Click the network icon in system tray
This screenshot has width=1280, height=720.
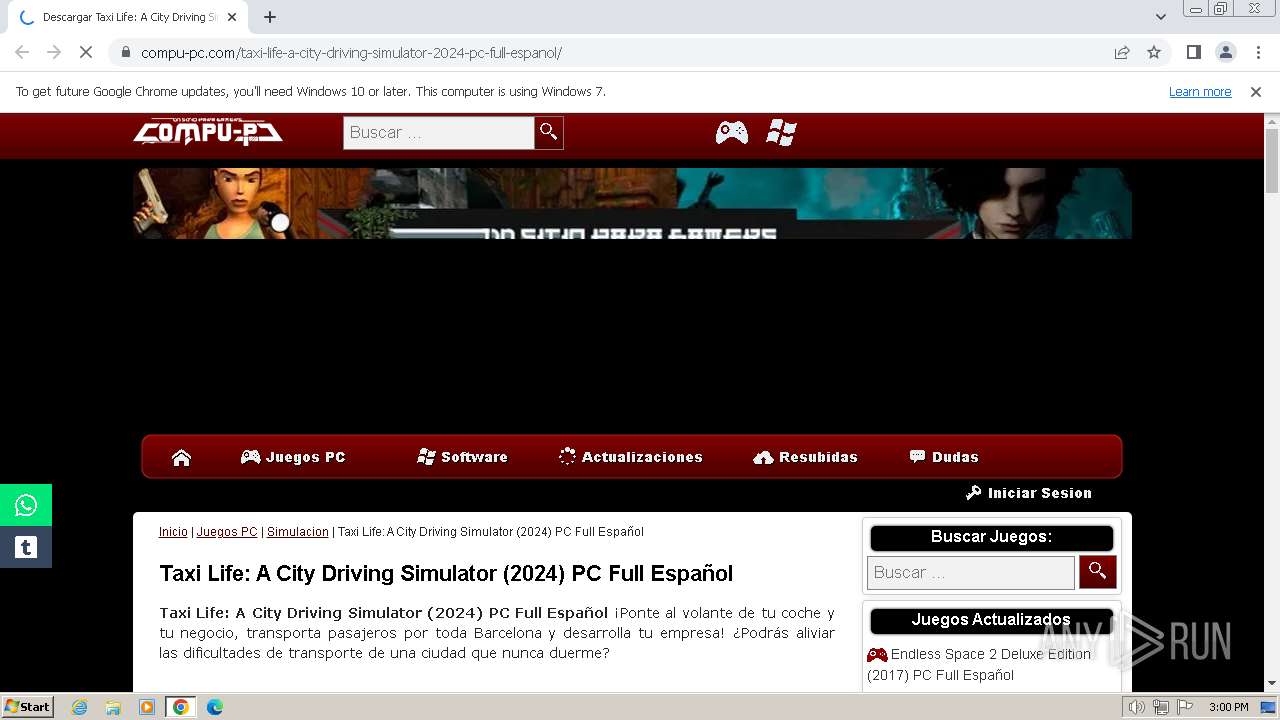(x=1160, y=707)
